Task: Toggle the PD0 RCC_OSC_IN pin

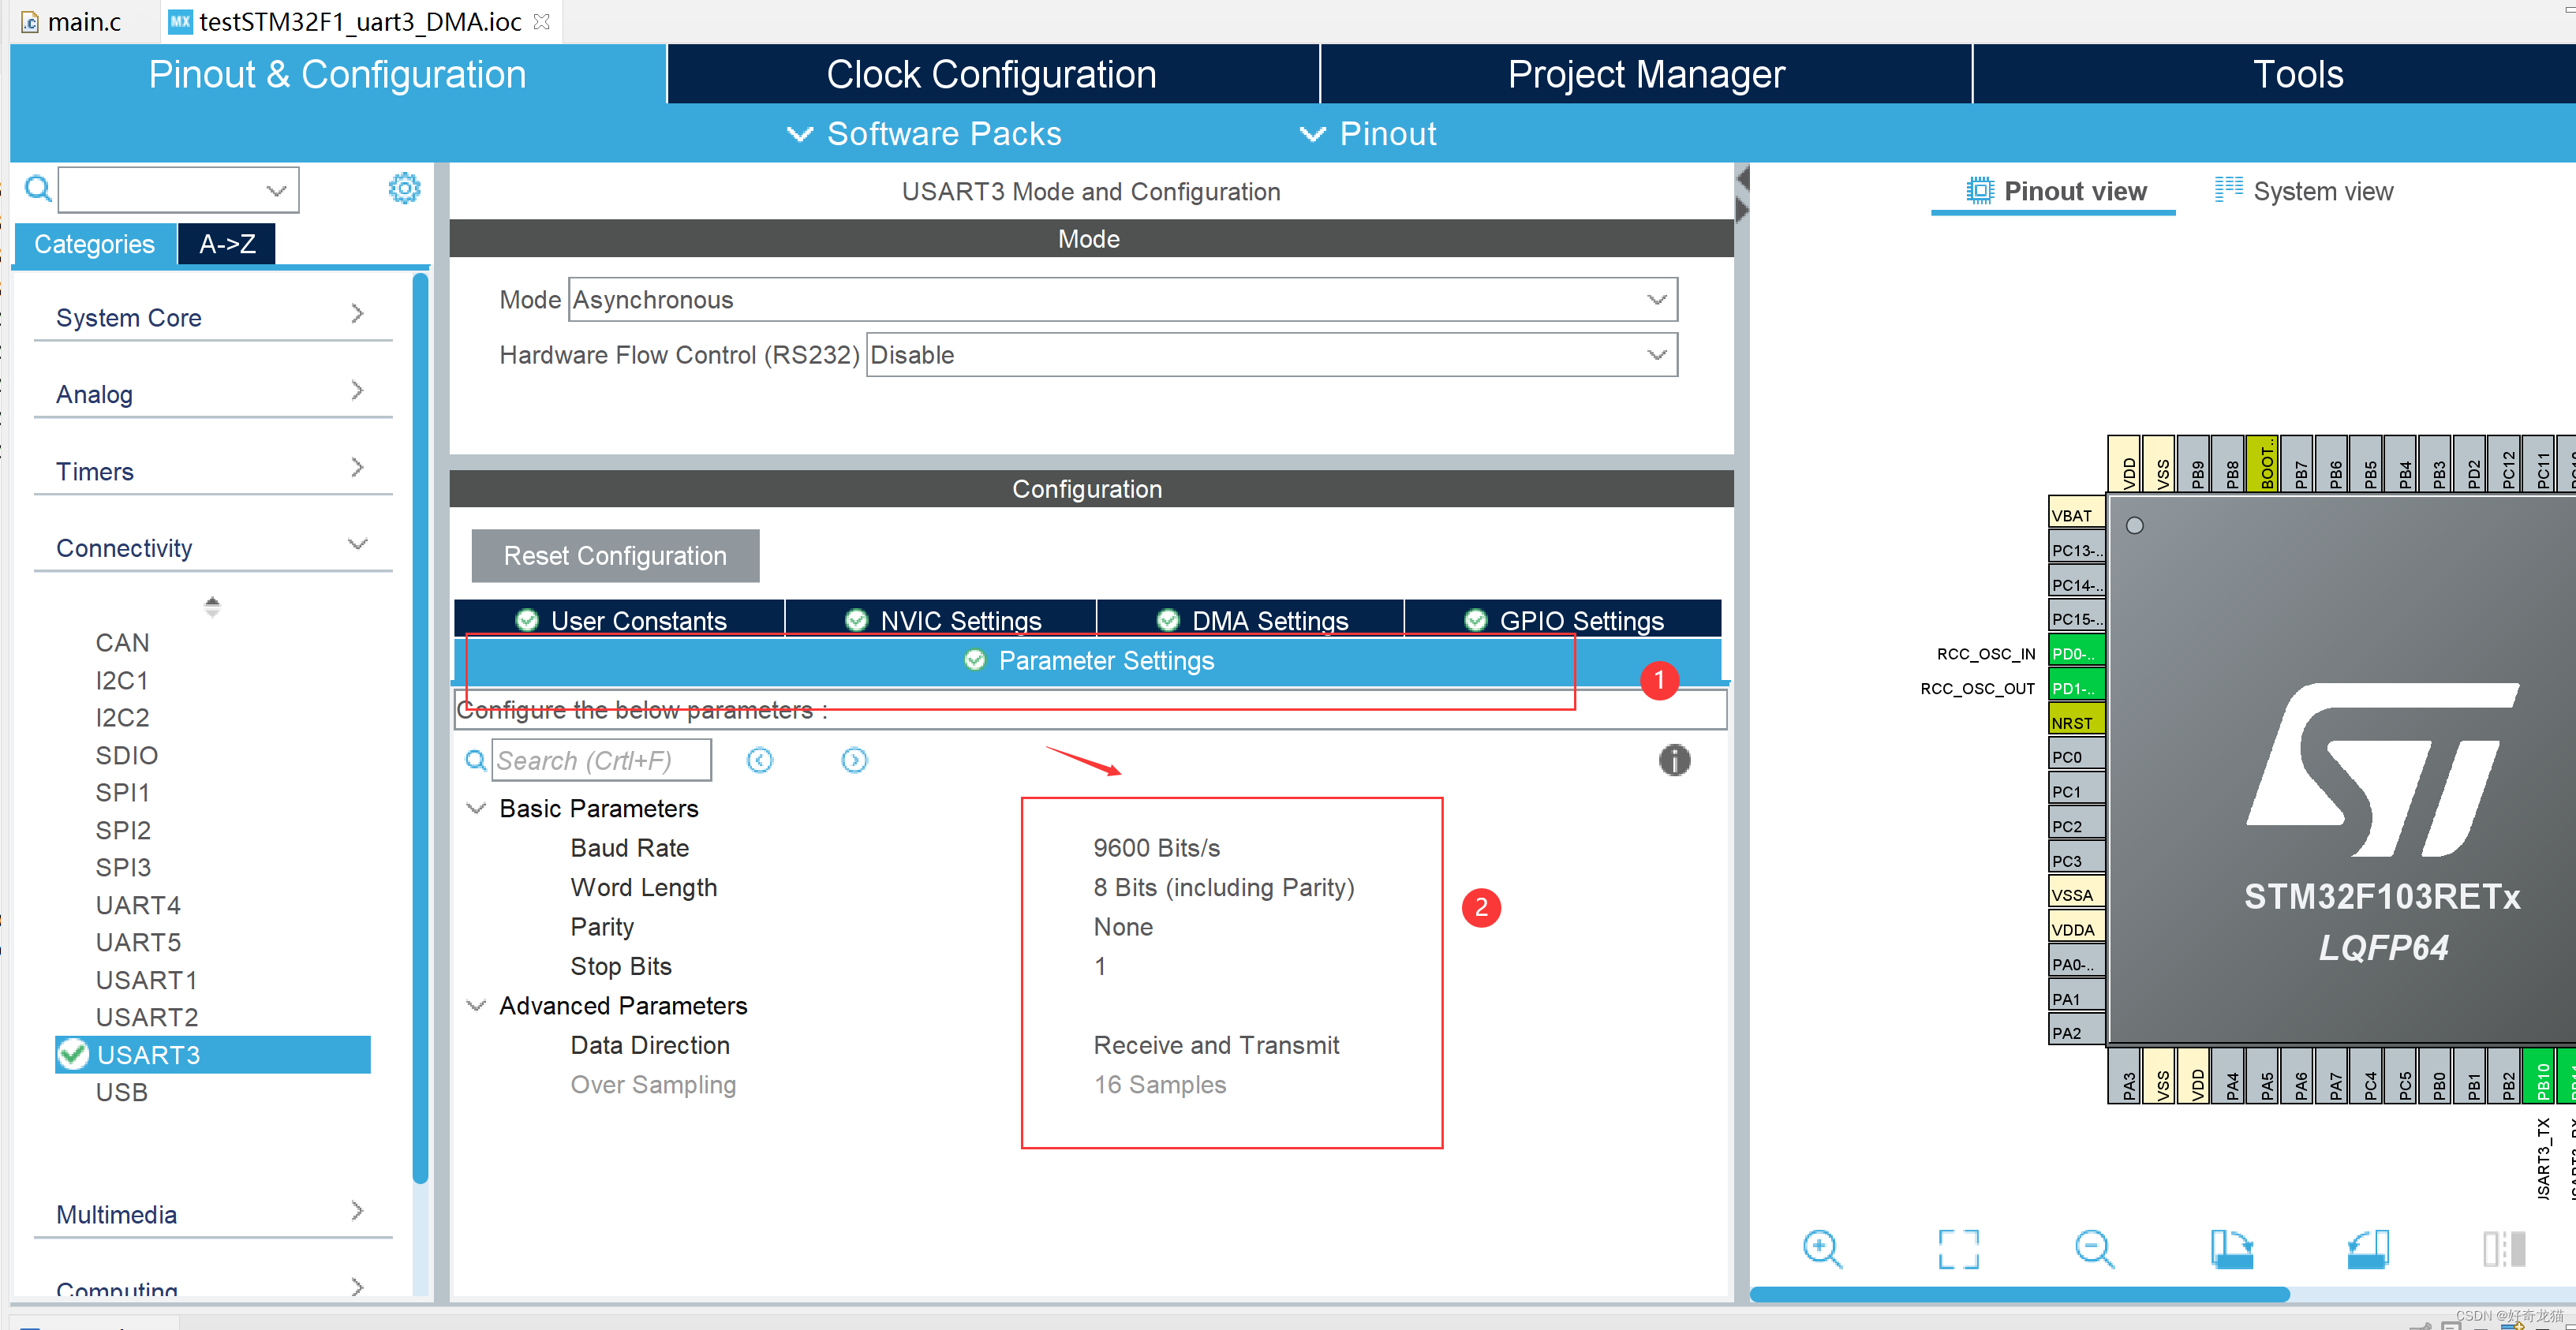Action: tap(2076, 653)
